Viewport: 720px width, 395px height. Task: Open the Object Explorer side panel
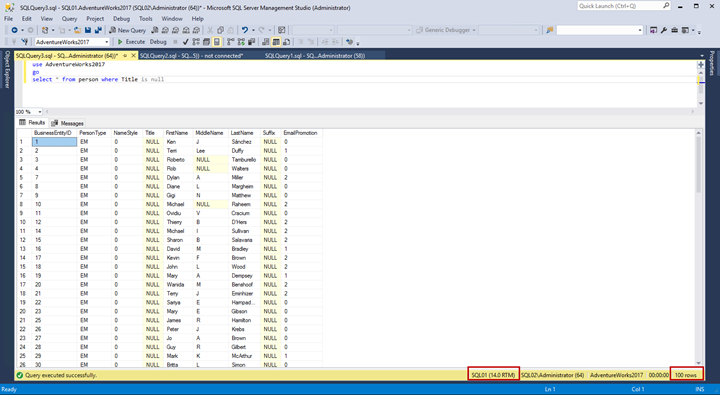[x=7, y=69]
